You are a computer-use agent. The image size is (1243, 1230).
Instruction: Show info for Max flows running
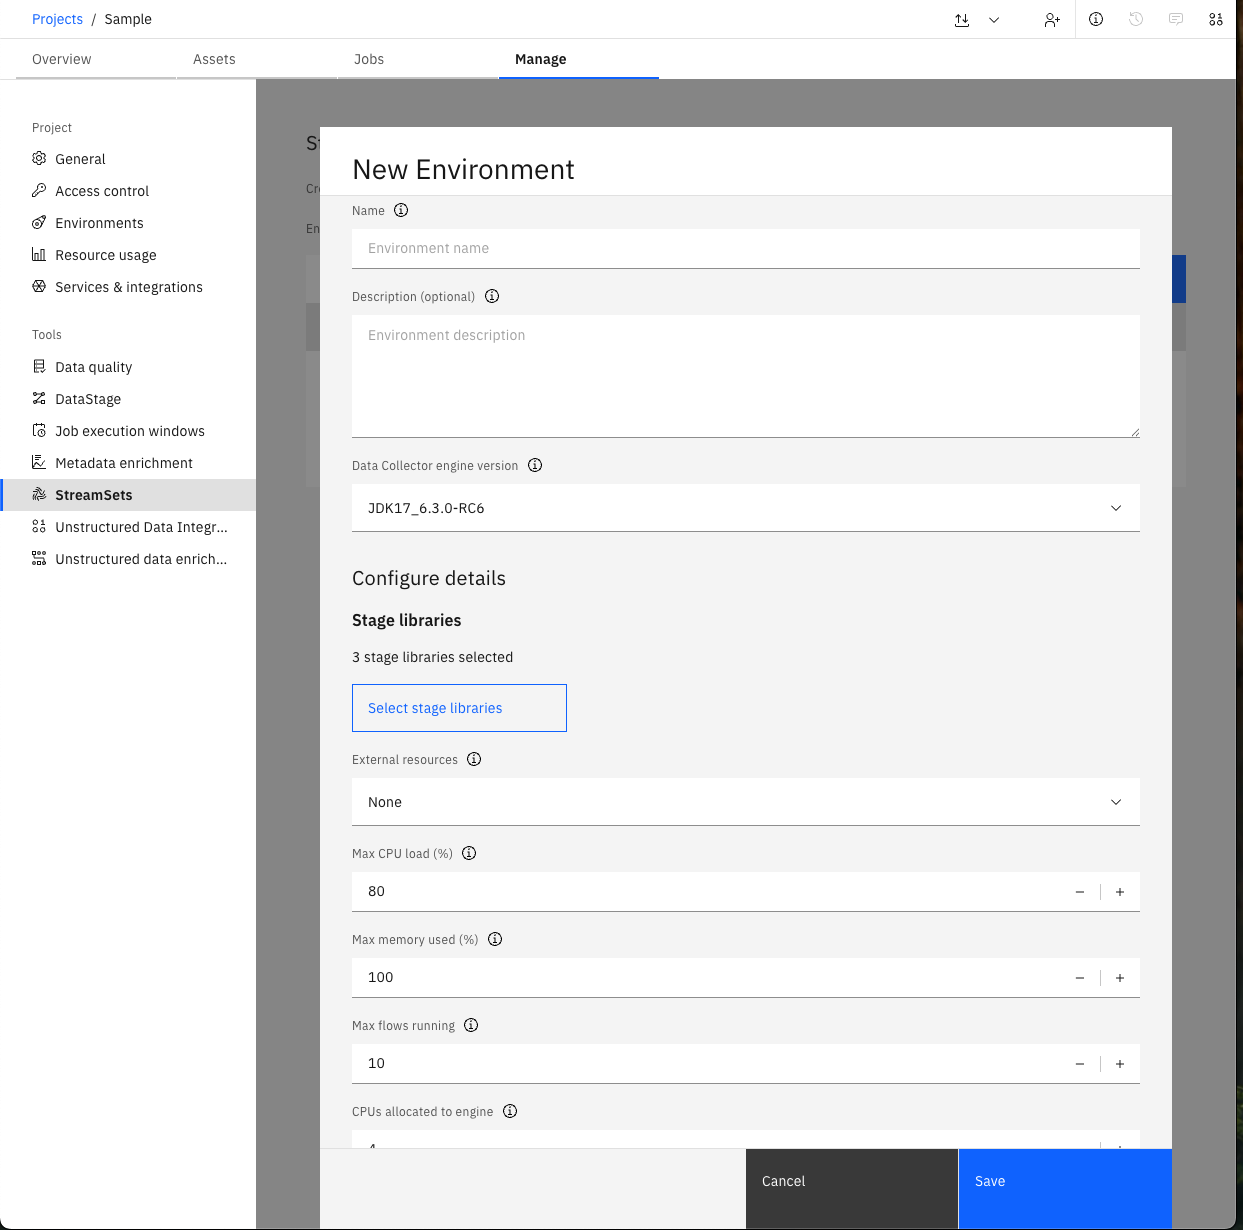click(x=471, y=1025)
